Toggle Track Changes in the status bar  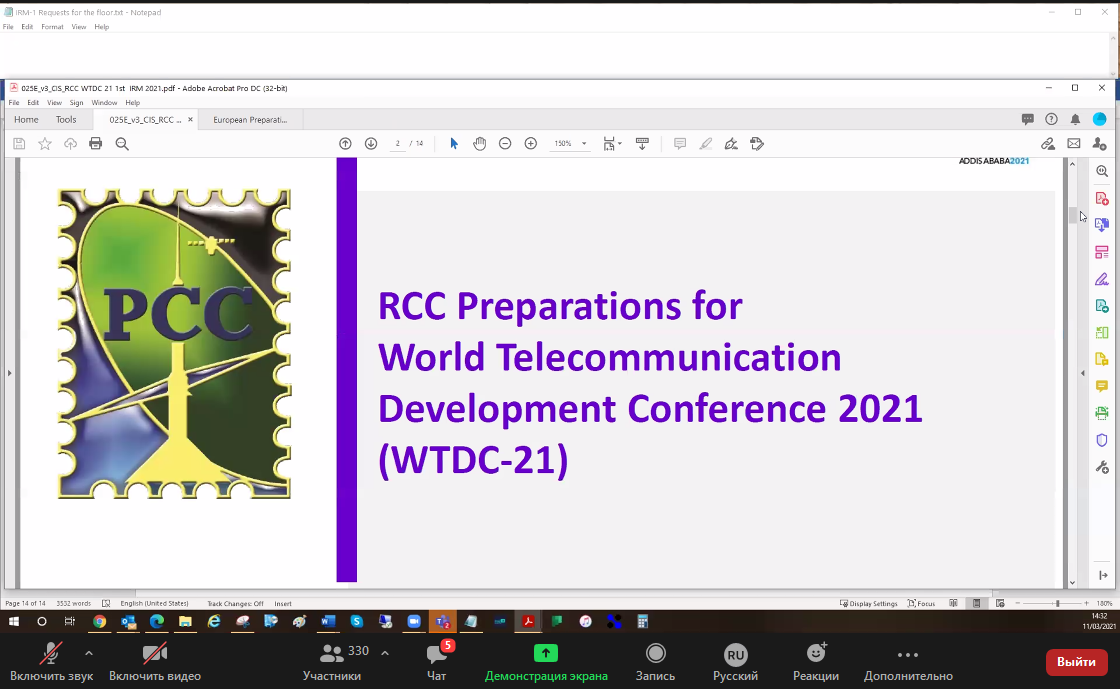tap(235, 603)
